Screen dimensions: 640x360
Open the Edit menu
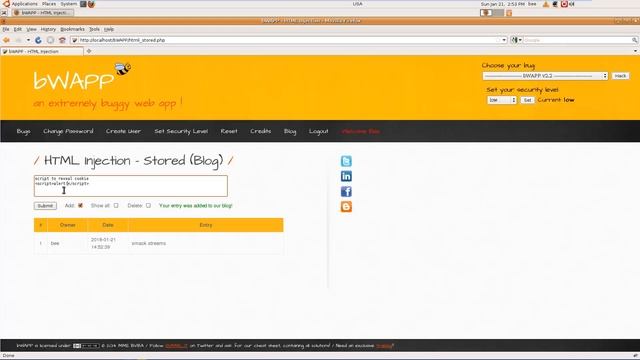[18, 29]
